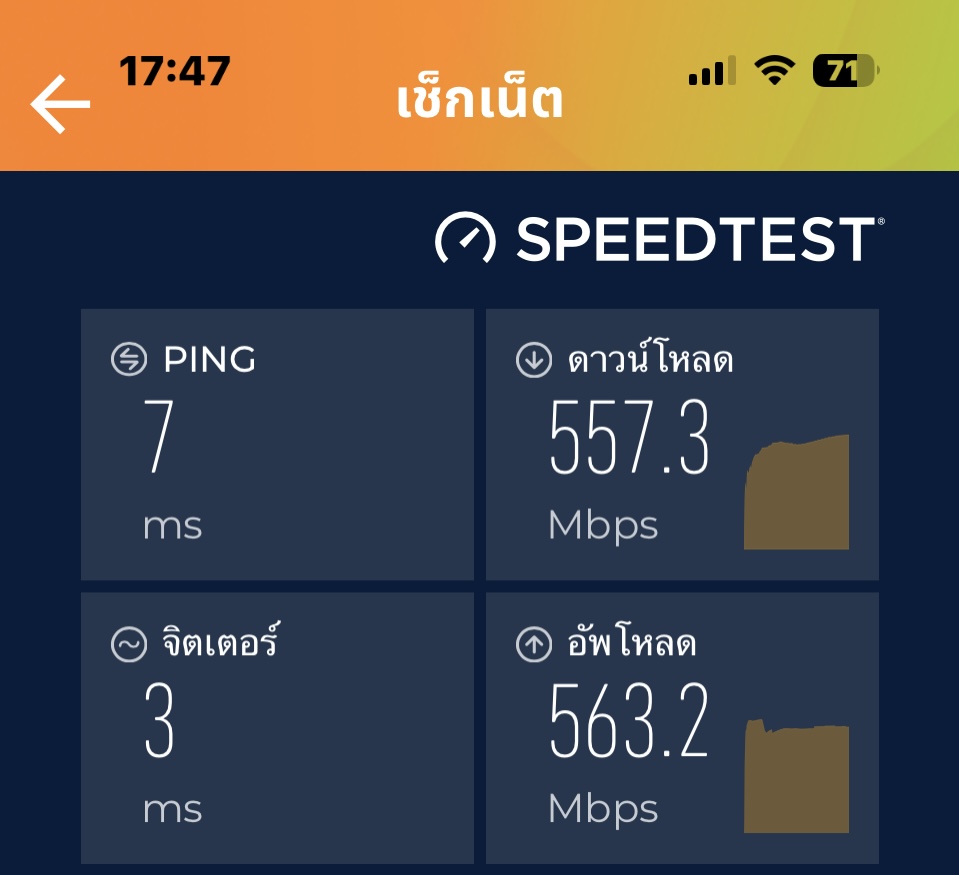This screenshot has width=959, height=875.
Task: Tap the ดาวน์โหลด label
Action: (x=650, y=358)
